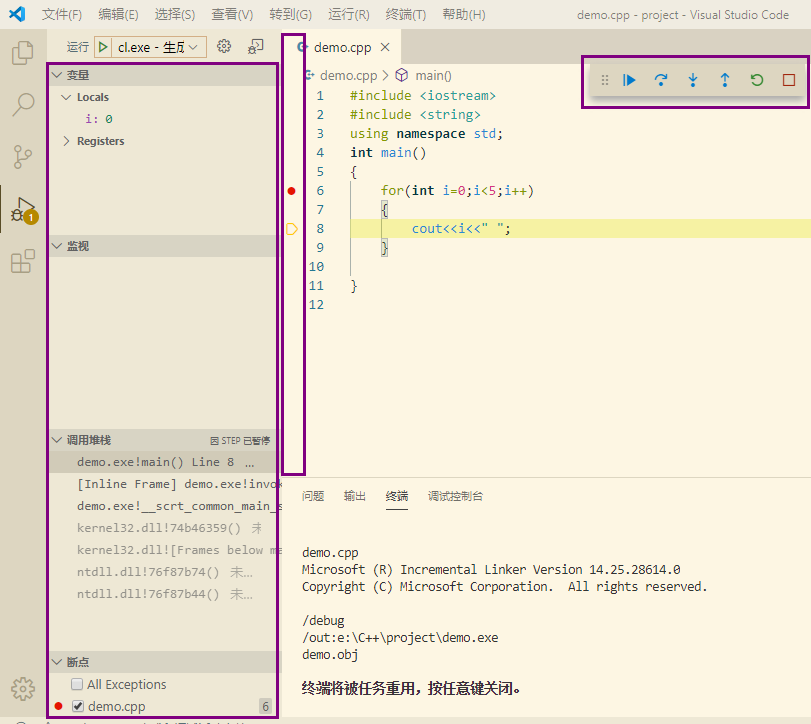Select ntdll.dll!76f87b44() stack frame

(163, 594)
